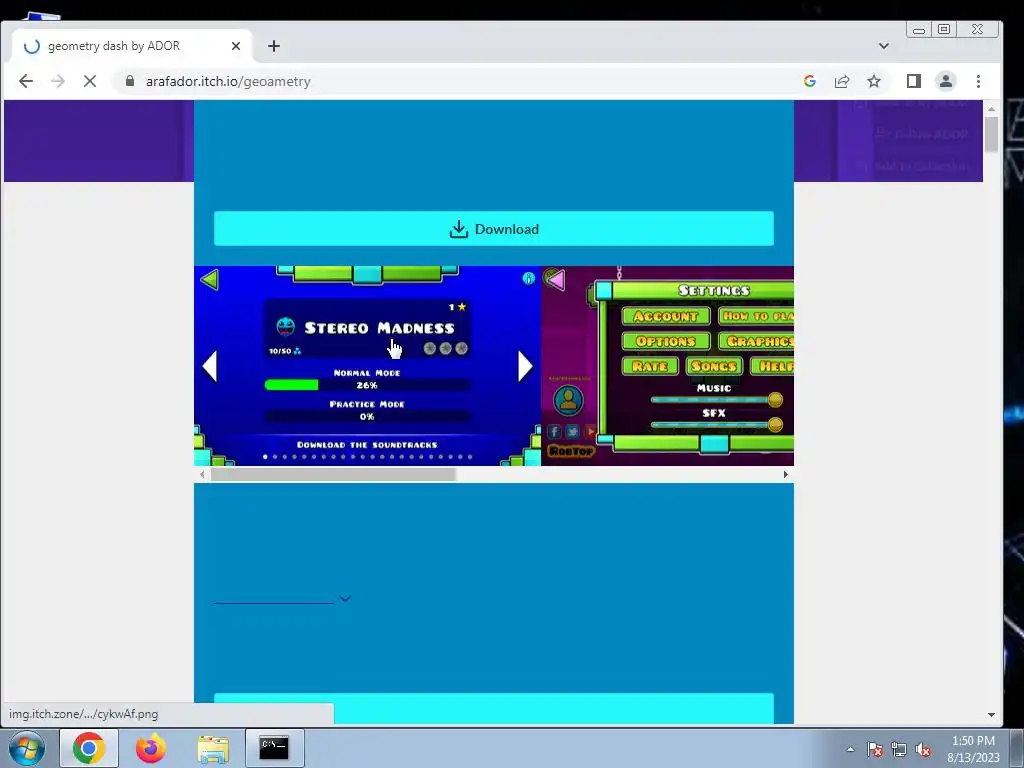
Task: Click the share page icon
Action: 842,81
